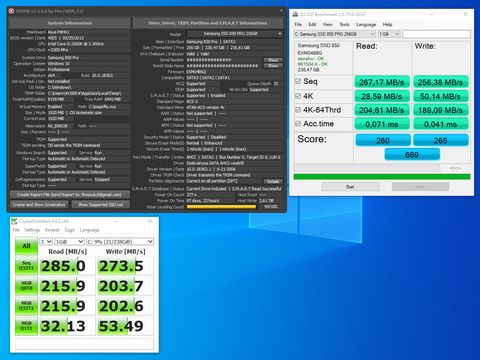Open the C: 9% drive dropdown in CrystalDiskMark

[120, 241]
